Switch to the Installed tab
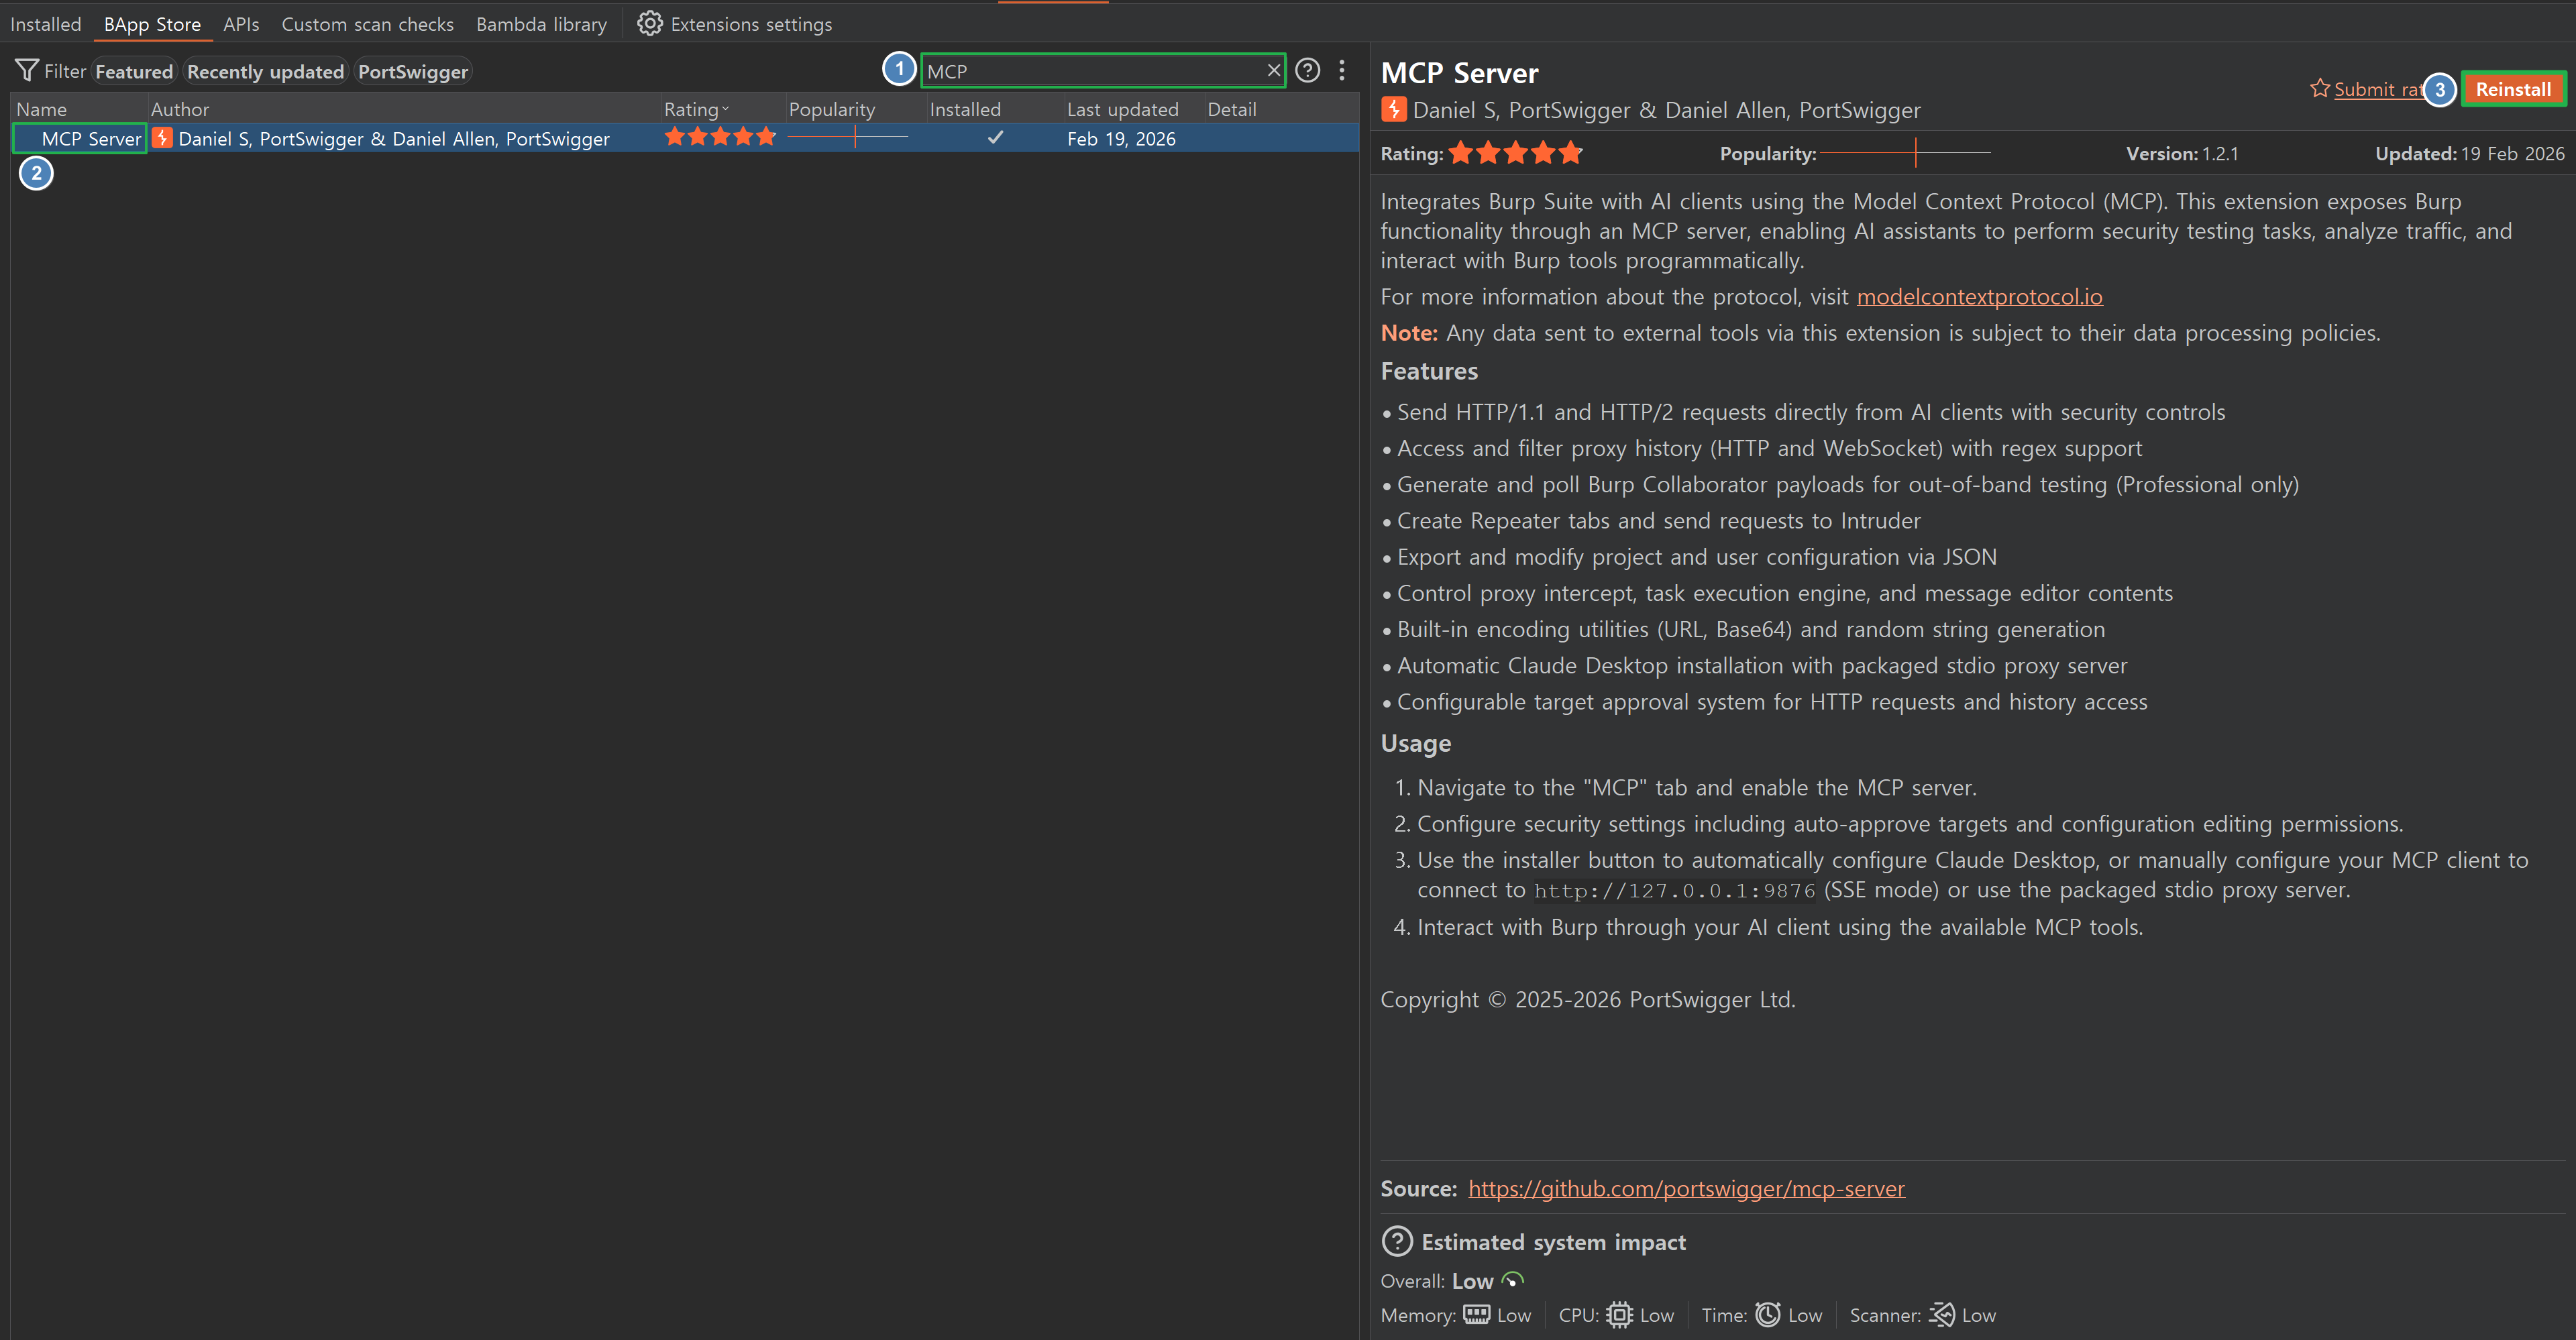The height and width of the screenshot is (1340, 2576). (x=45, y=24)
